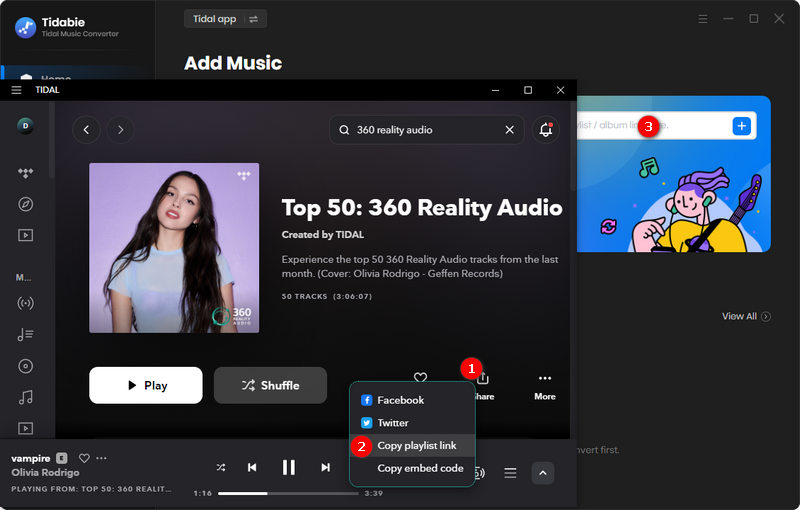Viewport: 800px width, 510px height.
Task: Go to TIDAL home via the logo icon
Action: [26, 173]
